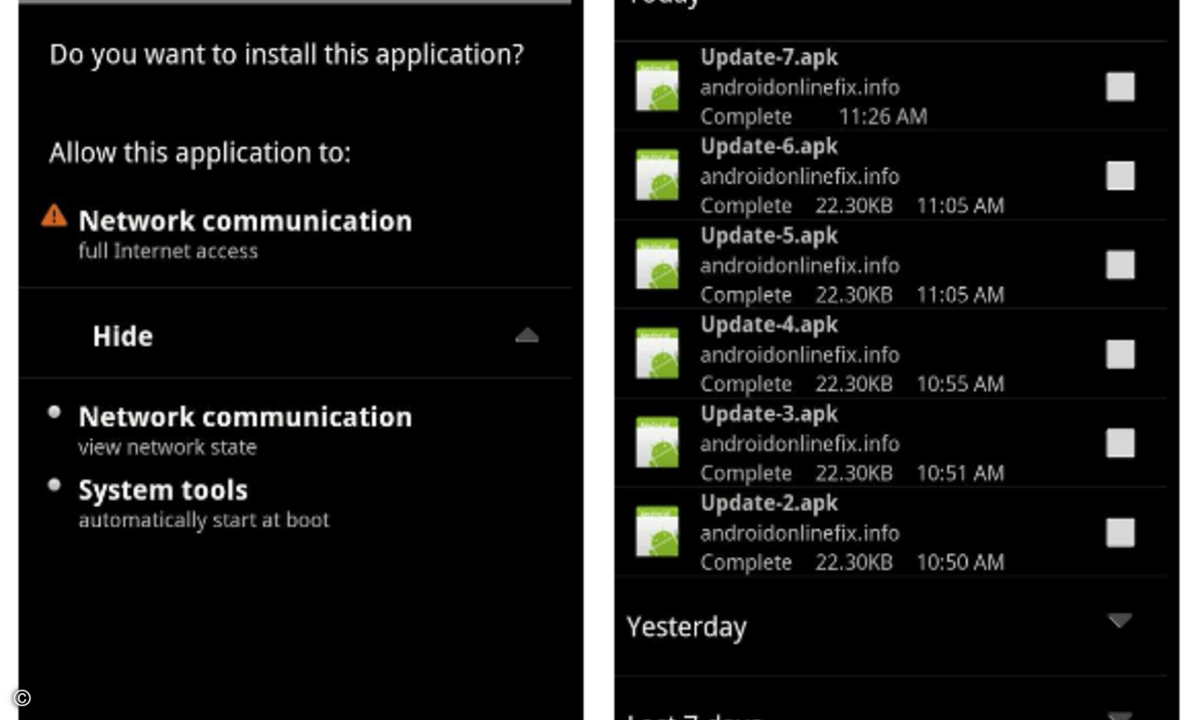
Task: Click the Update-3.apk Android file icon
Action: (x=657, y=442)
